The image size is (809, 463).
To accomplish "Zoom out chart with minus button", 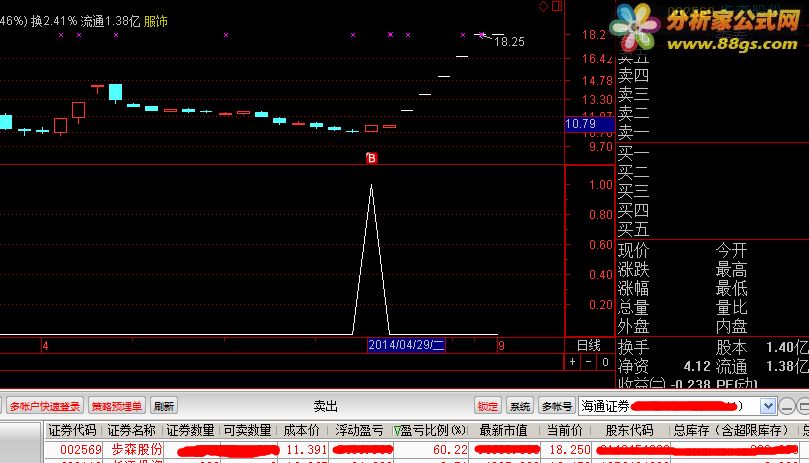I will point(588,362).
